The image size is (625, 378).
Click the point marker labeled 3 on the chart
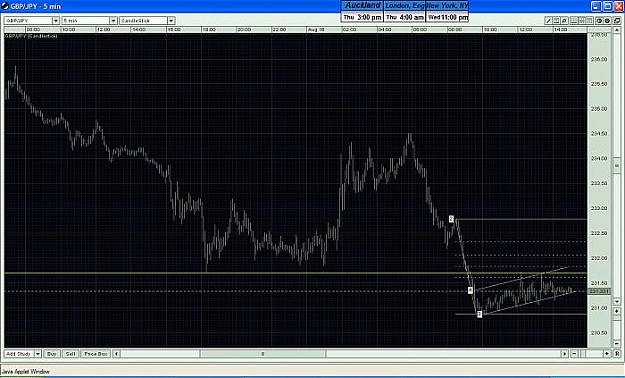(480, 314)
